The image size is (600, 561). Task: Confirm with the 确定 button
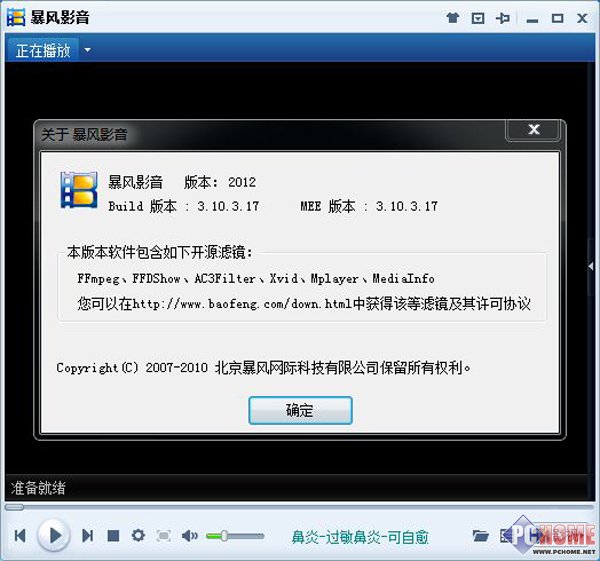point(300,410)
